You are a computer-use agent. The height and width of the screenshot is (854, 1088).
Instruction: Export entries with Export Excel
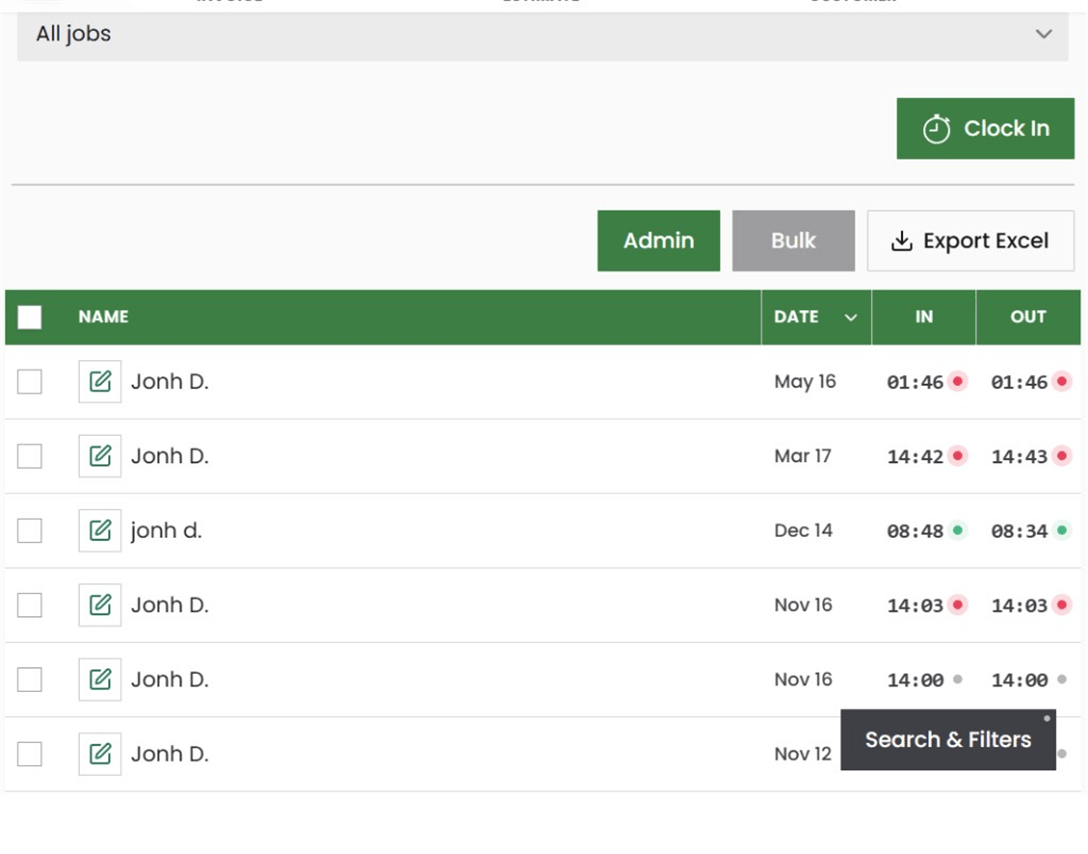click(971, 241)
